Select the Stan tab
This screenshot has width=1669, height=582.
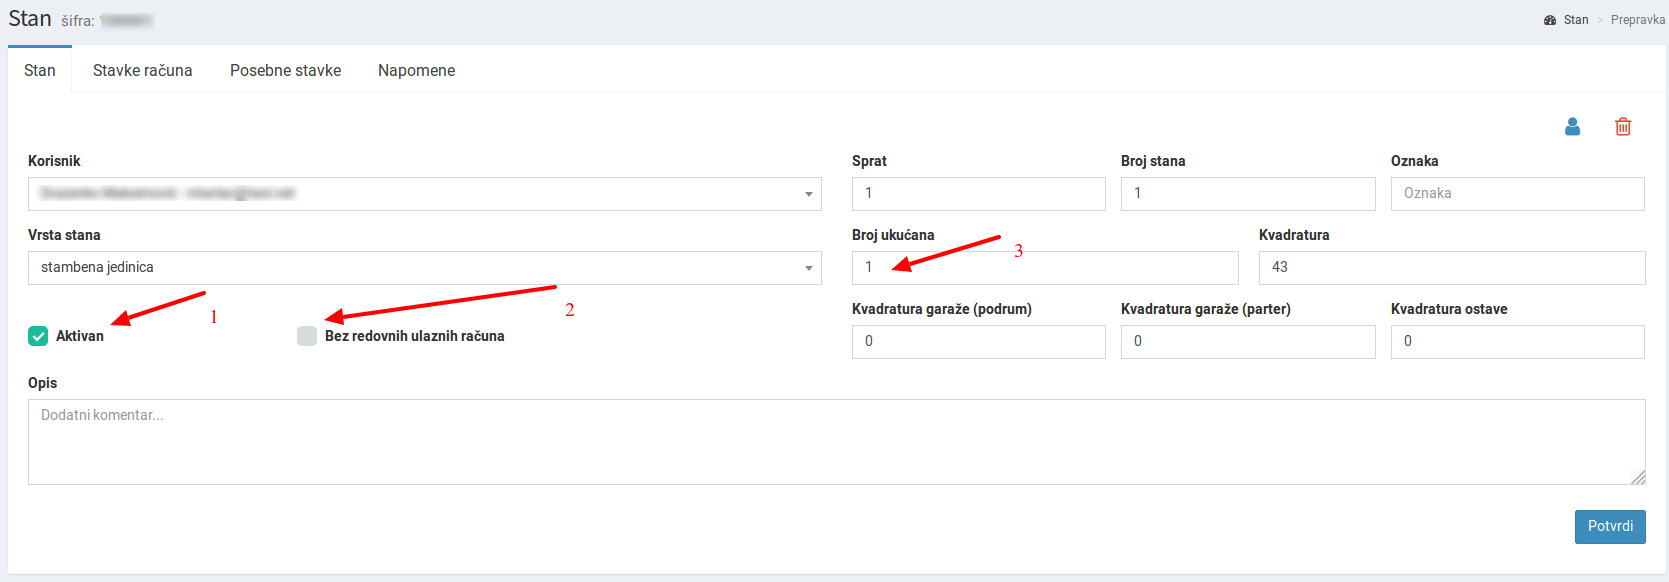(40, 70)
